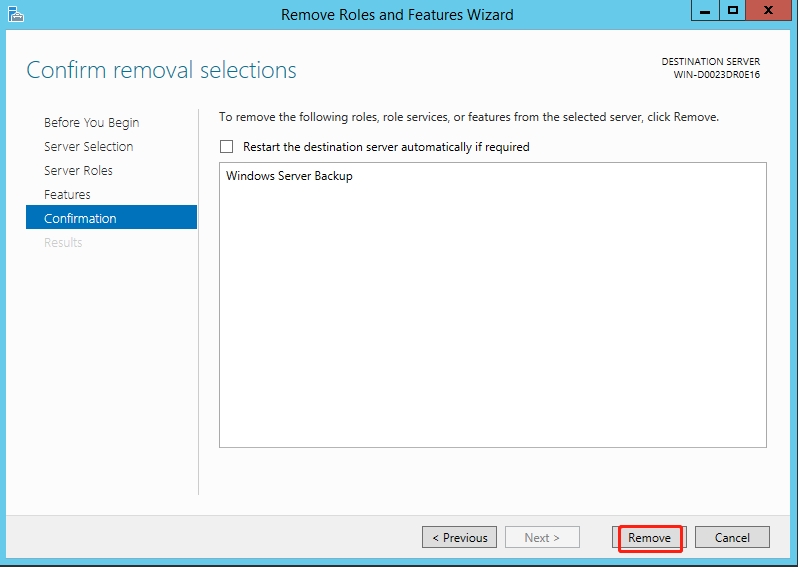This screenshot has height=567, width=798.
Task: Switch to the Server Roles step
Action: 78,171
